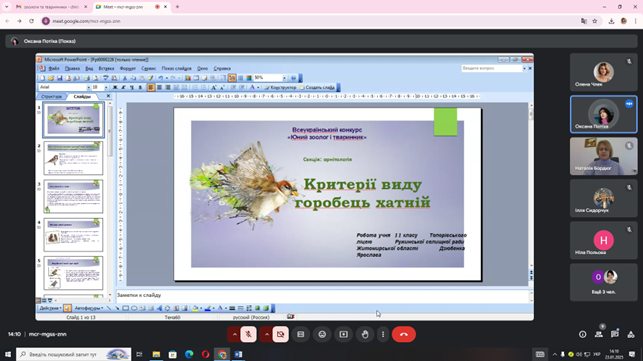This screenshot has height=361, width=643.
Task: Click the Undo arrow in PowerPoint toolbar
Action: point(161,78)
